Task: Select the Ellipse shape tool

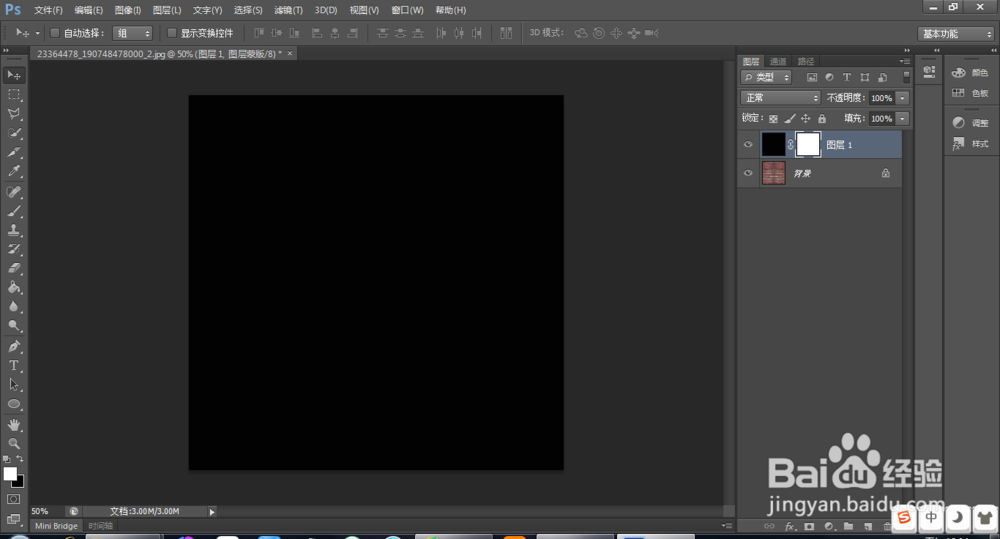Action: [x=13, y=404]
